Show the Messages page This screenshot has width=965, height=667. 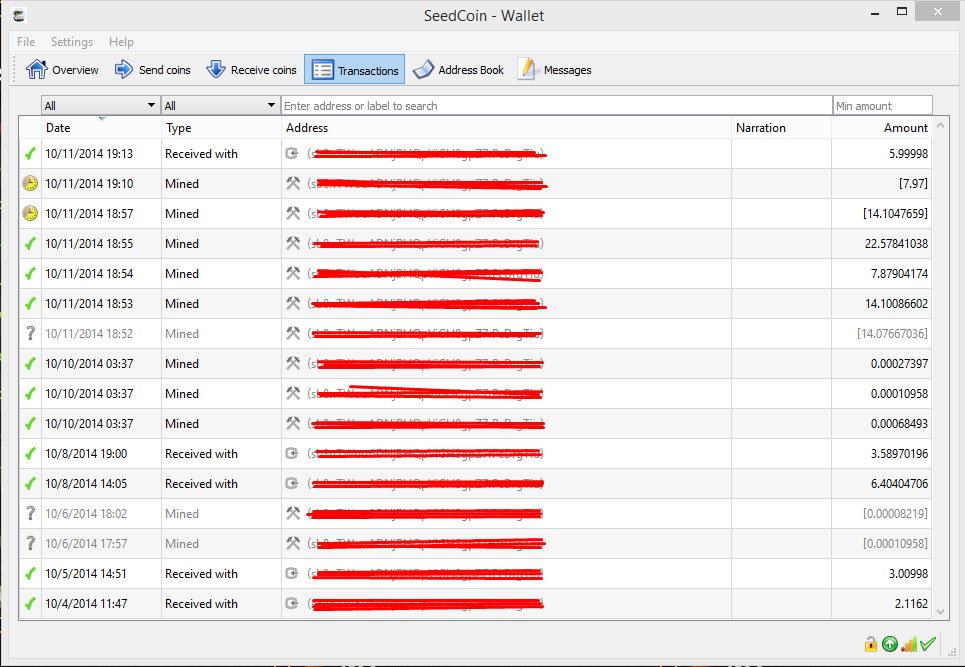coord(555,70)
